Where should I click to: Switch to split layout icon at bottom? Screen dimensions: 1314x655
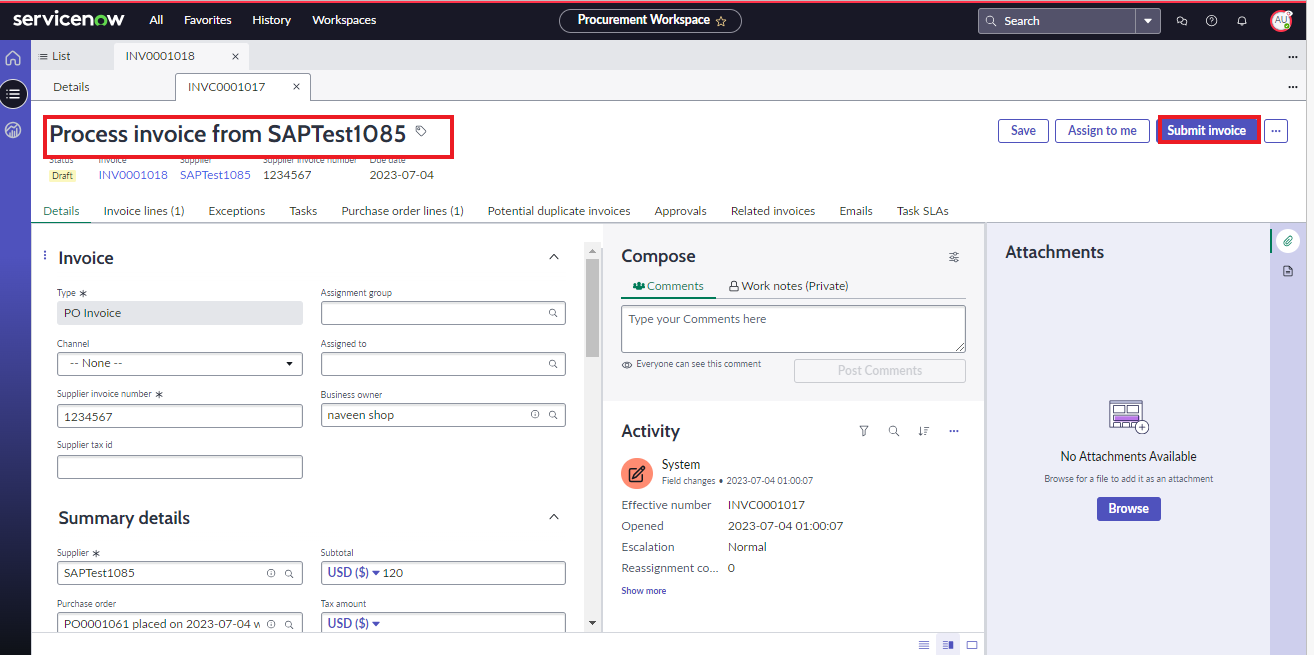click(949, 645)
